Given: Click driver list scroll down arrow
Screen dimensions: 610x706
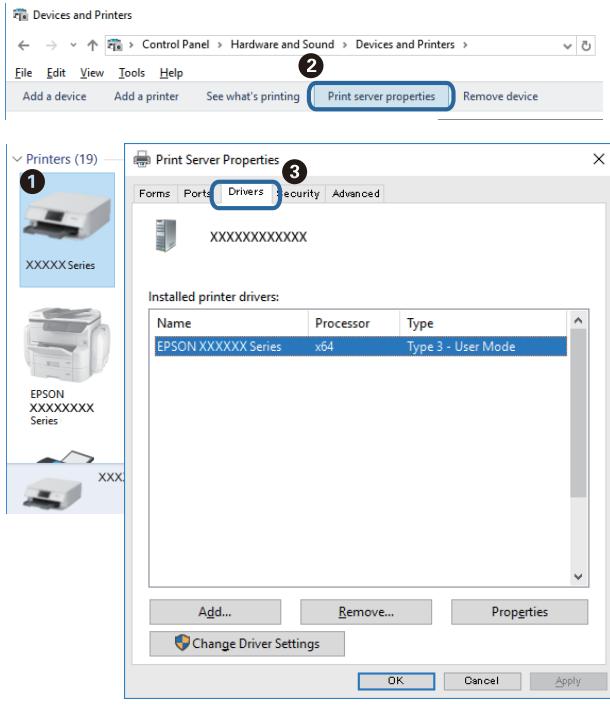Looking at the screenshot, I should coord(578,576).
